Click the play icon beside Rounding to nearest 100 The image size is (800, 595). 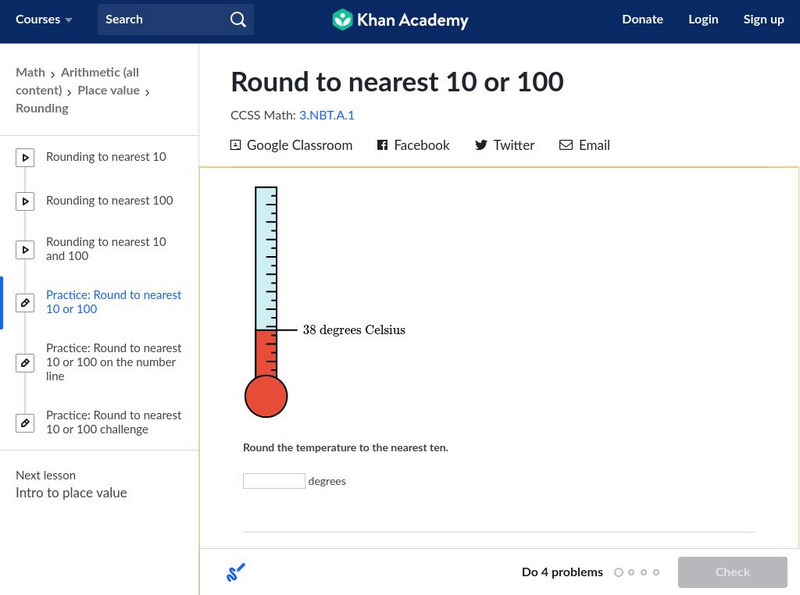pyautogui.click(x=25, y=201)
